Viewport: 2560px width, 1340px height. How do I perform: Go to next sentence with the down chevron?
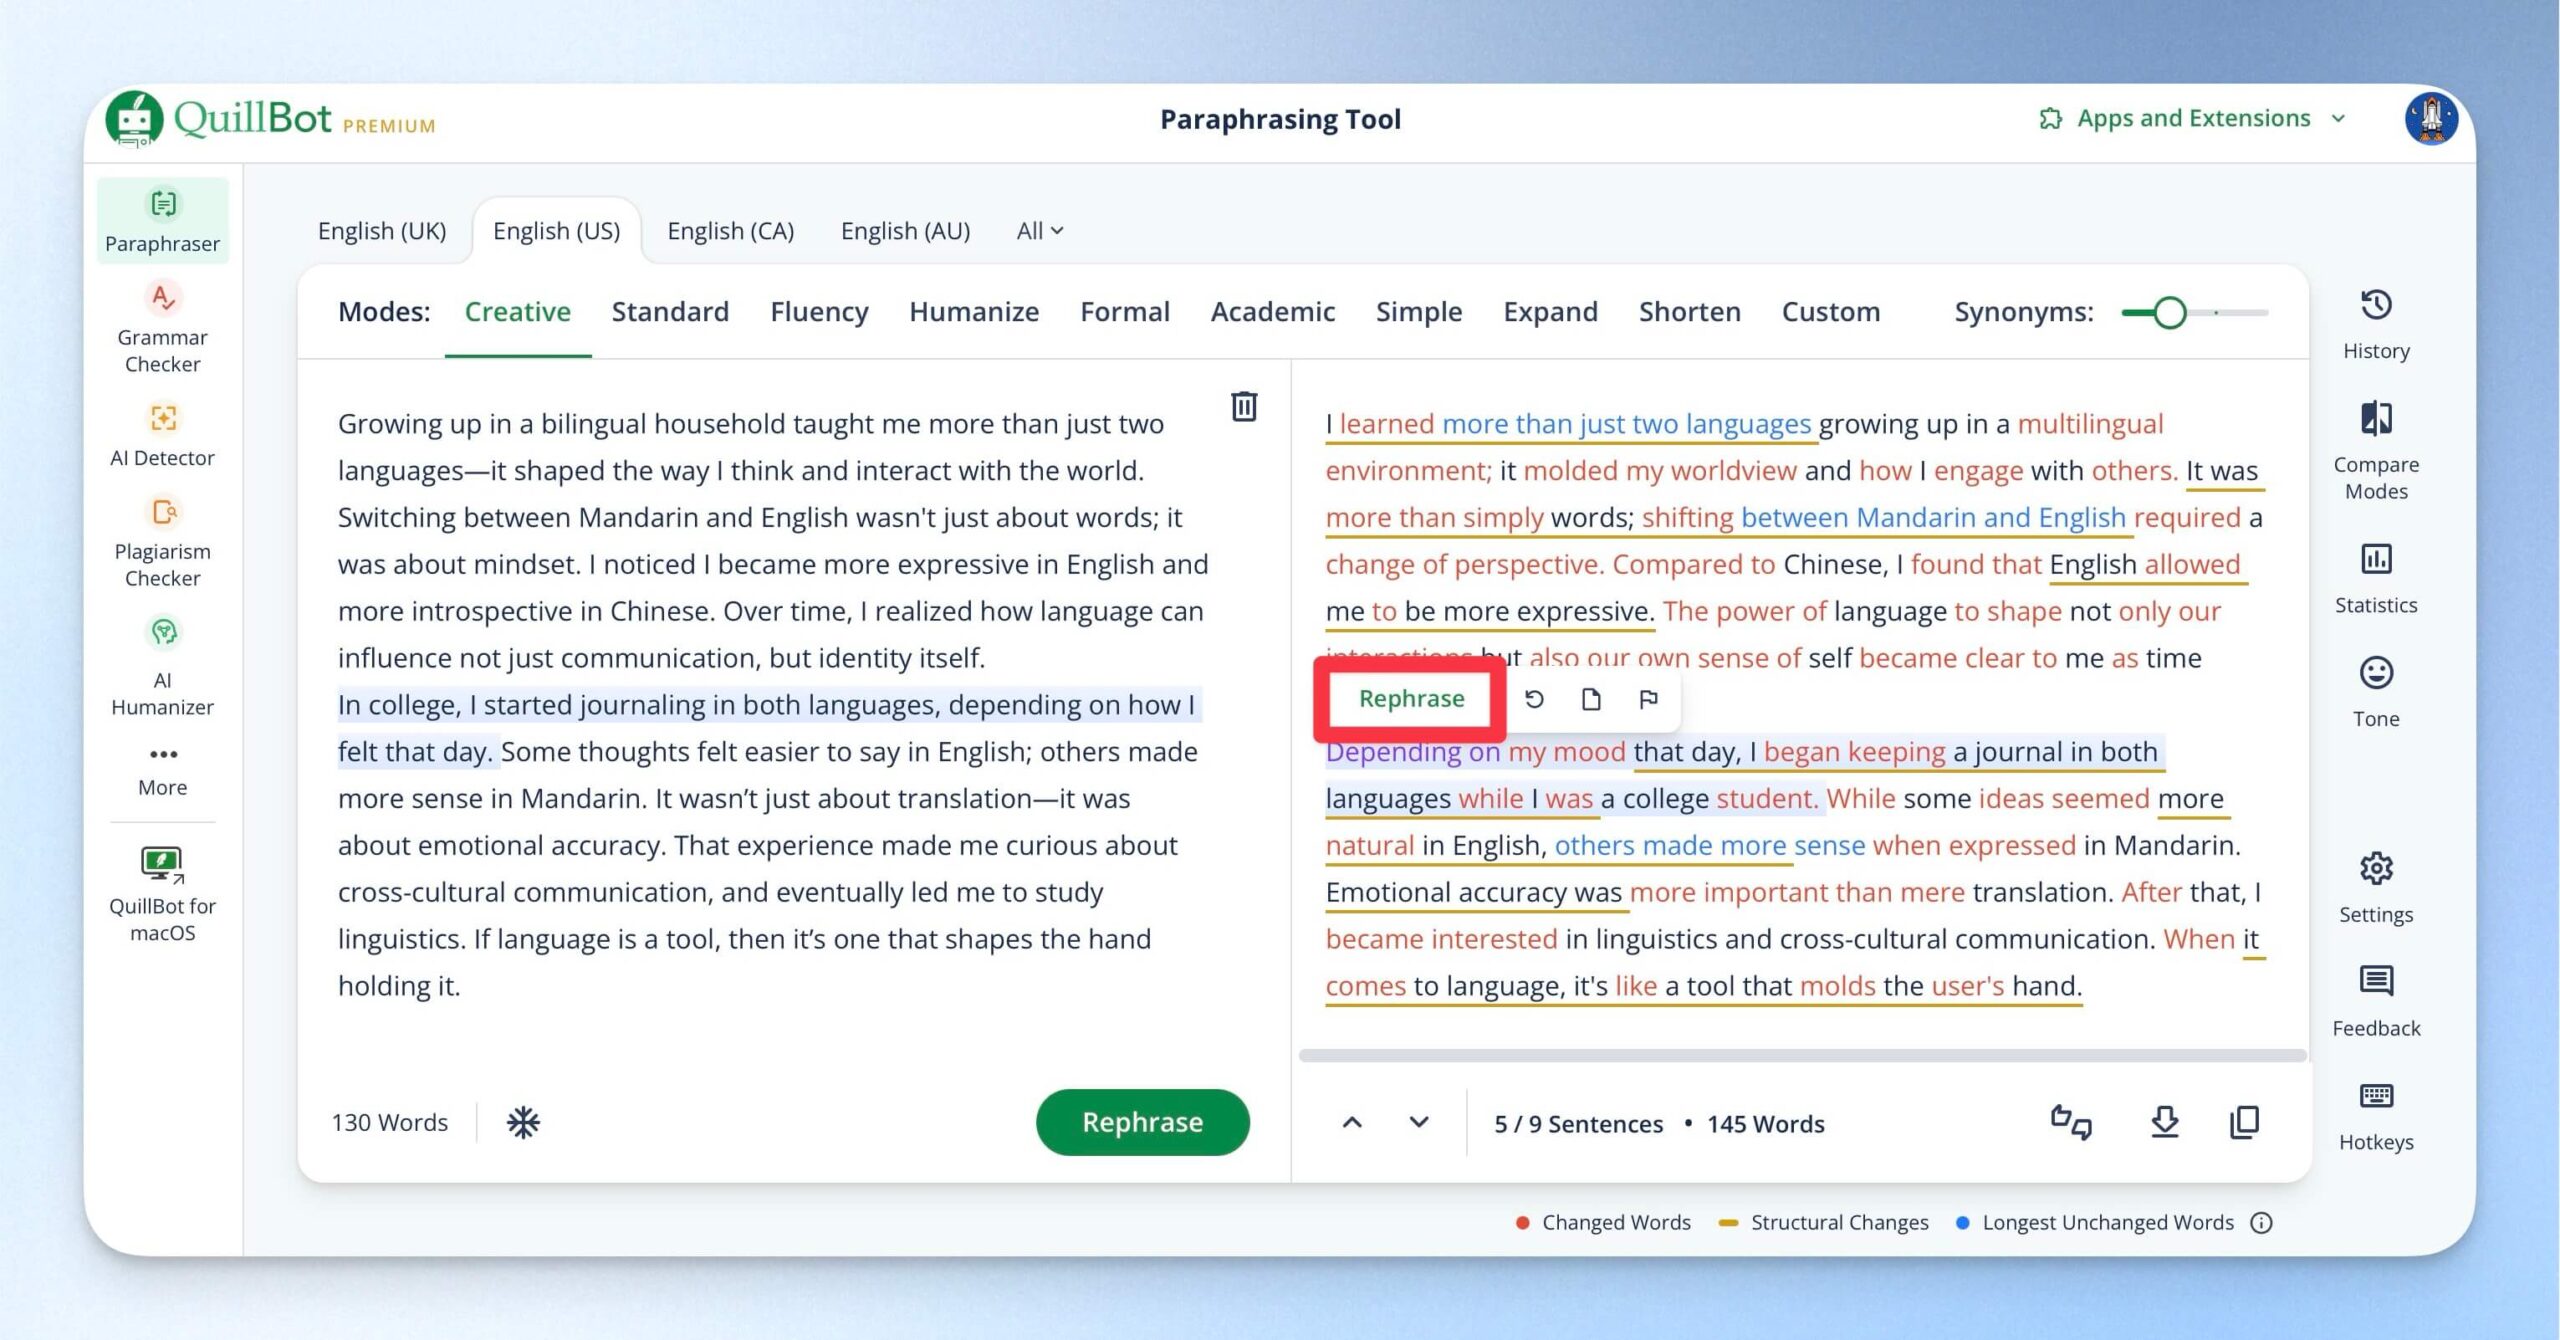tap(1419, 1122)
